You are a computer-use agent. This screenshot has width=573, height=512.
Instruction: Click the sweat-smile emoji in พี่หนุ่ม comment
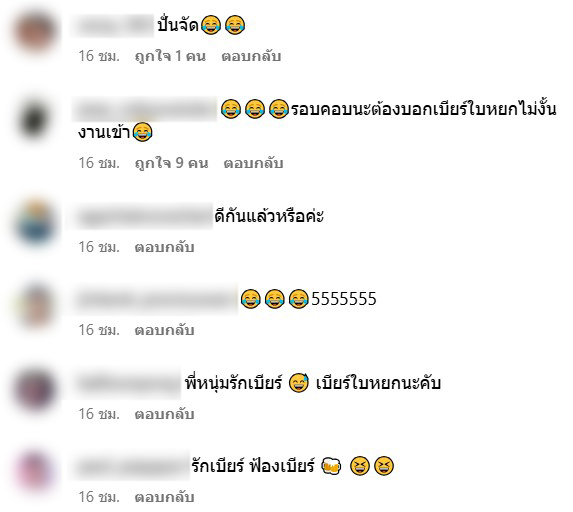[x=299, y=383]
